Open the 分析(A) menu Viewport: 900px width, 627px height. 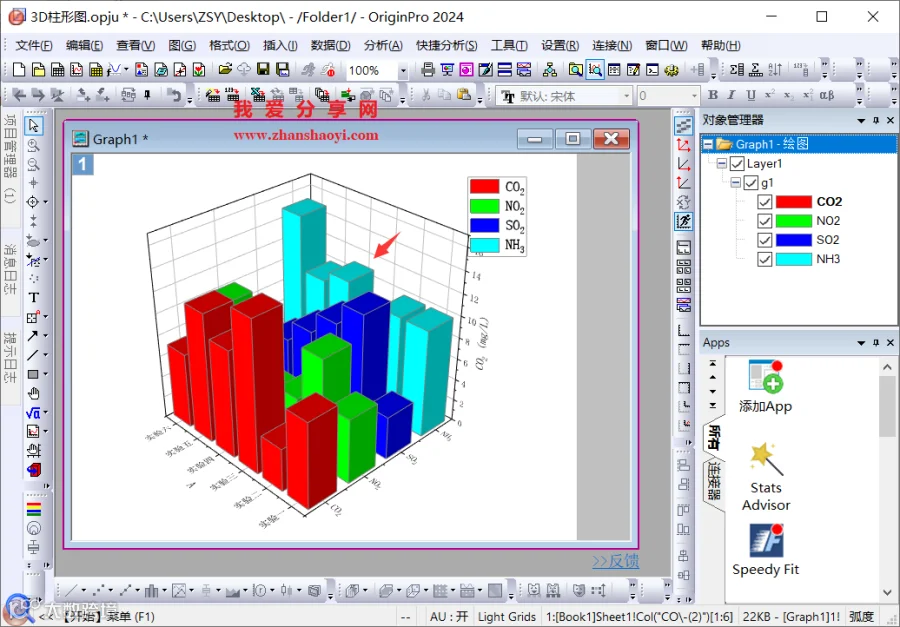pos(383,45)
